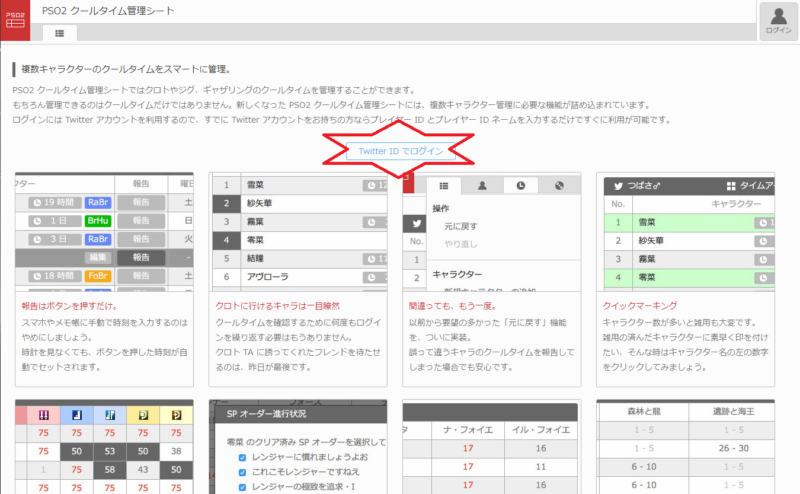
Task: Click number 2 cell beside 紗矢華
Action: click(226, 203)
